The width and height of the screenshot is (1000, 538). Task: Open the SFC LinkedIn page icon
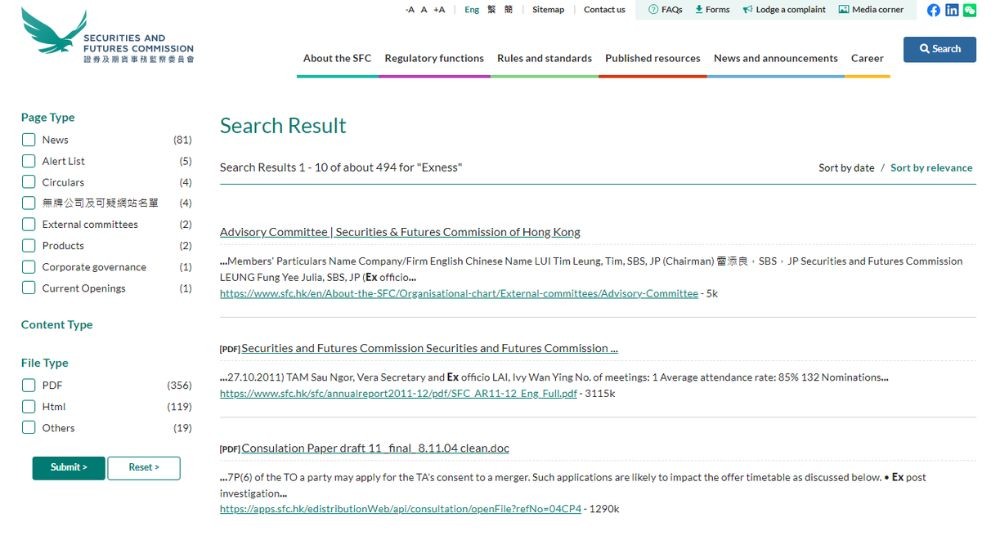951,10
